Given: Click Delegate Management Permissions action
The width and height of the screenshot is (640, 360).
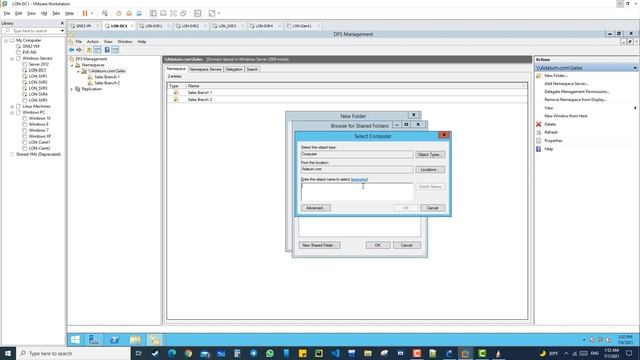Looking at the screenshot, I should click(576, 92).
